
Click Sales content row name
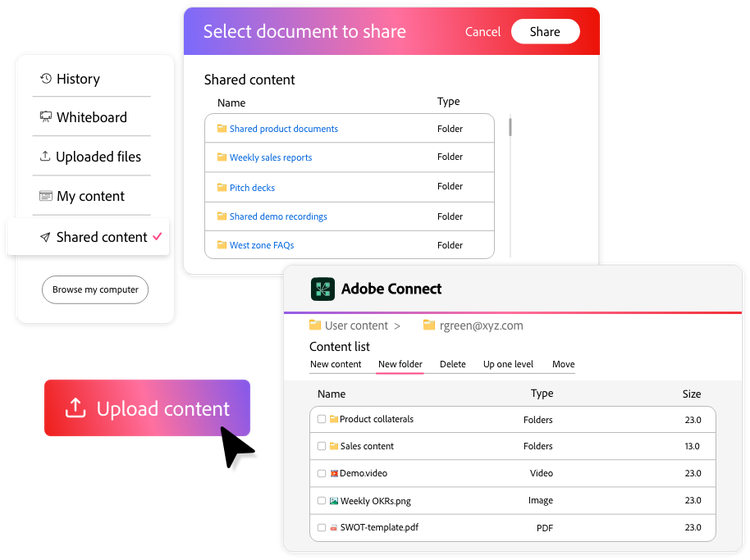367,446
